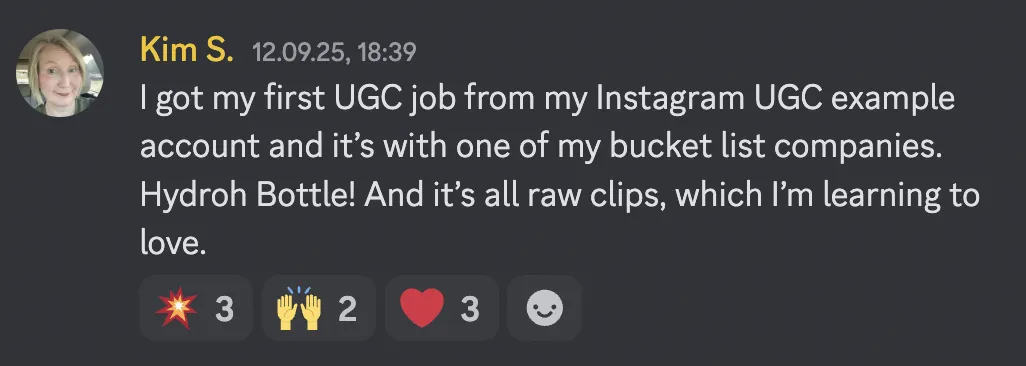Click the 12.09.25, 18:39 timestamp
The width and height of the screenshot is (1026, 366).
pos(334,52)
